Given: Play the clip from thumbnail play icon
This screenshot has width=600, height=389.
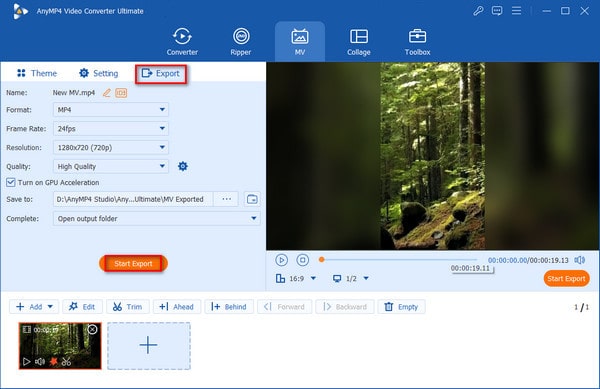Looking at the screenshot, I should coord(26,361).
